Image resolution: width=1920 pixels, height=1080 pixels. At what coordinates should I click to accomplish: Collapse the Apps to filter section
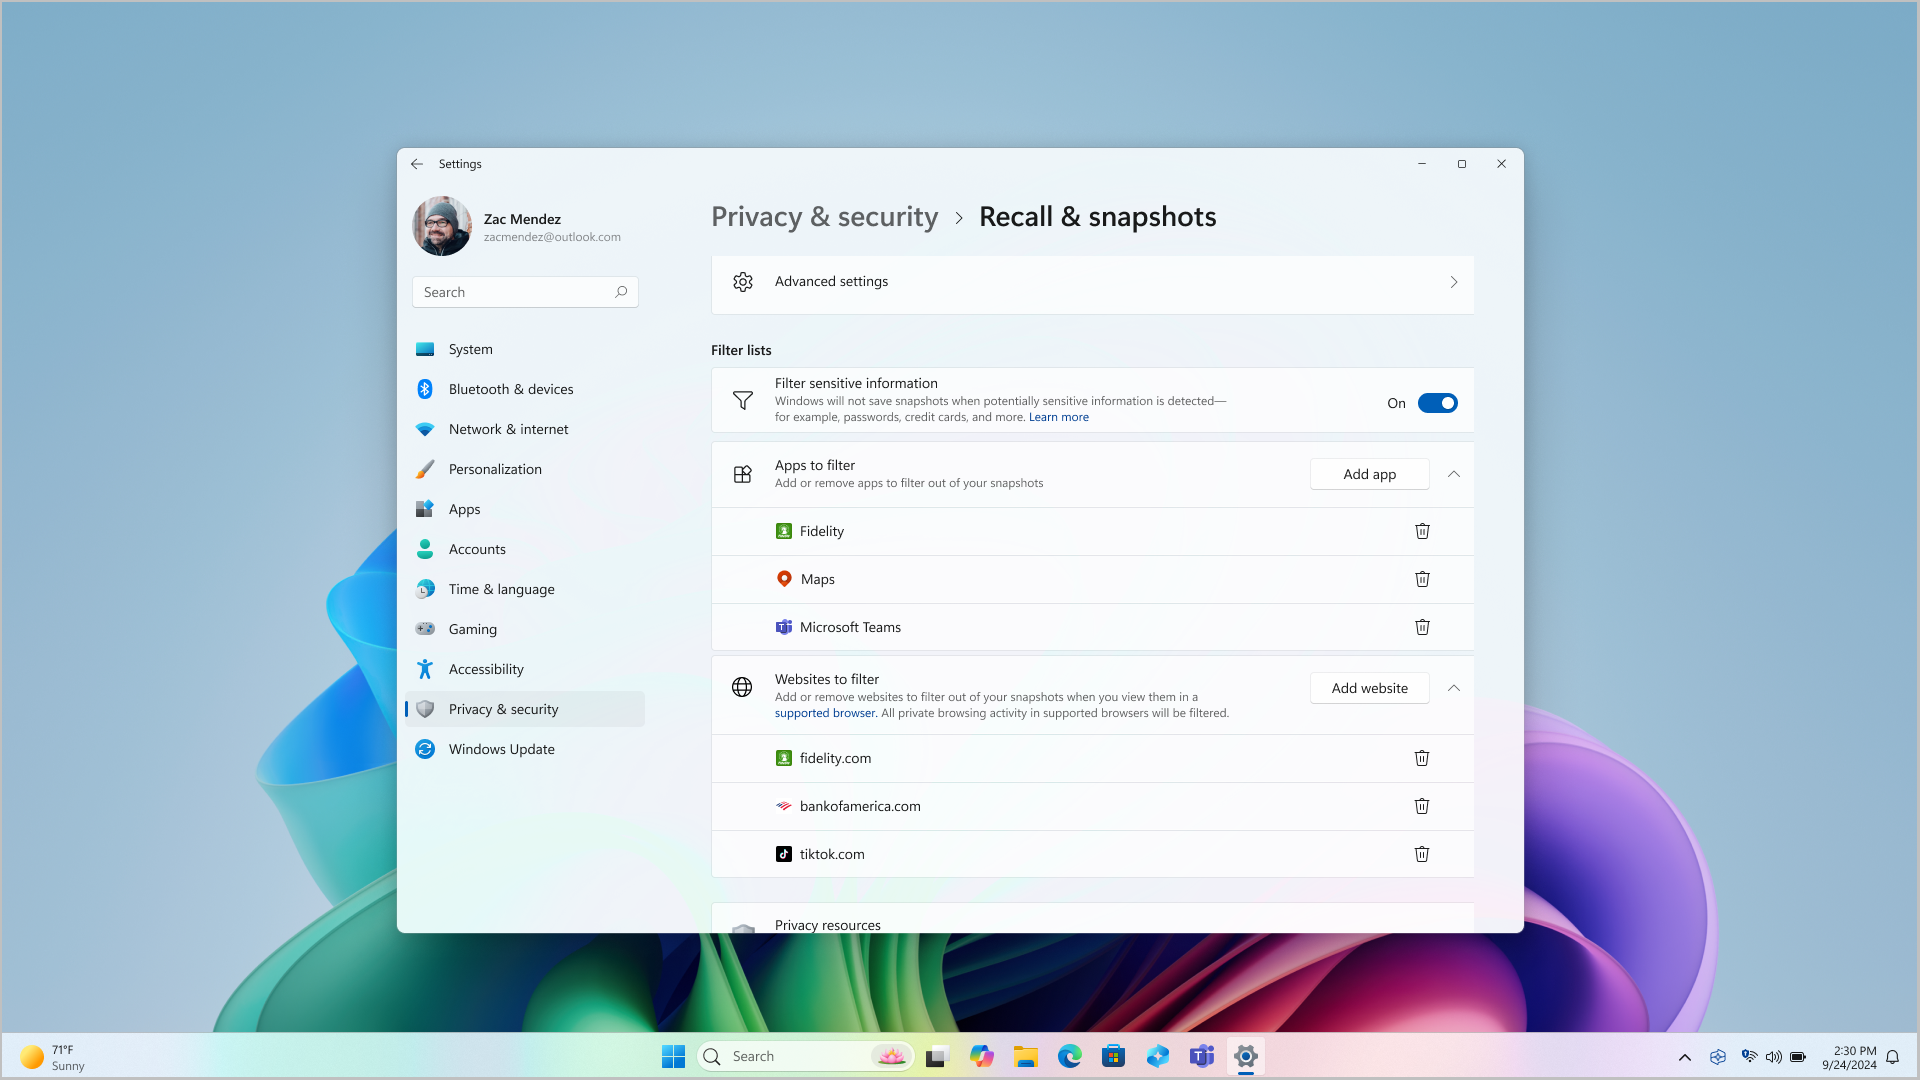tap(1453, 473)
